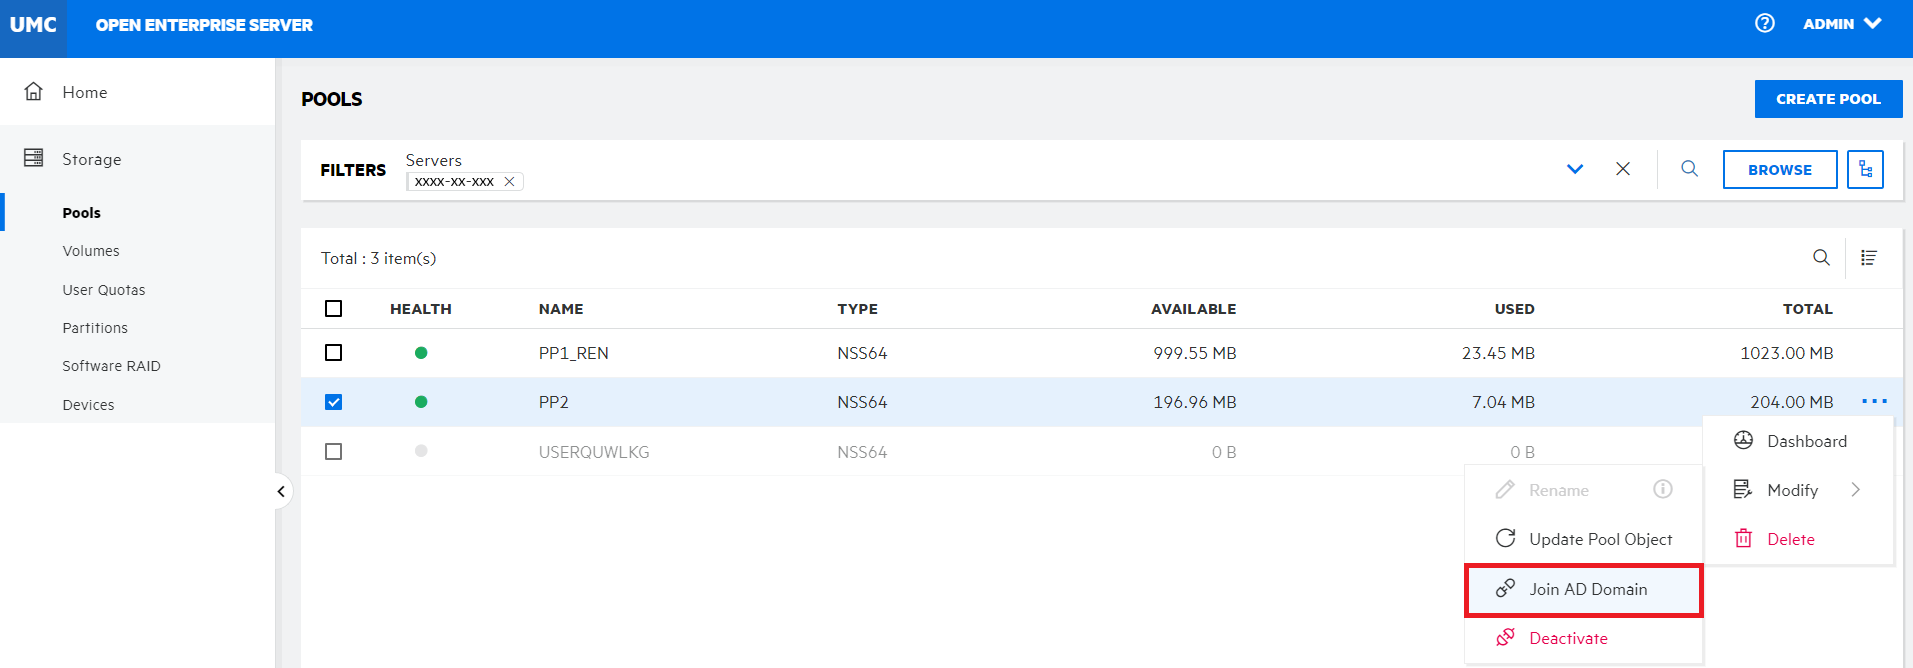Check the PP1_REN pool checkbox
1913x668 pixels.
tap(334, 353)
